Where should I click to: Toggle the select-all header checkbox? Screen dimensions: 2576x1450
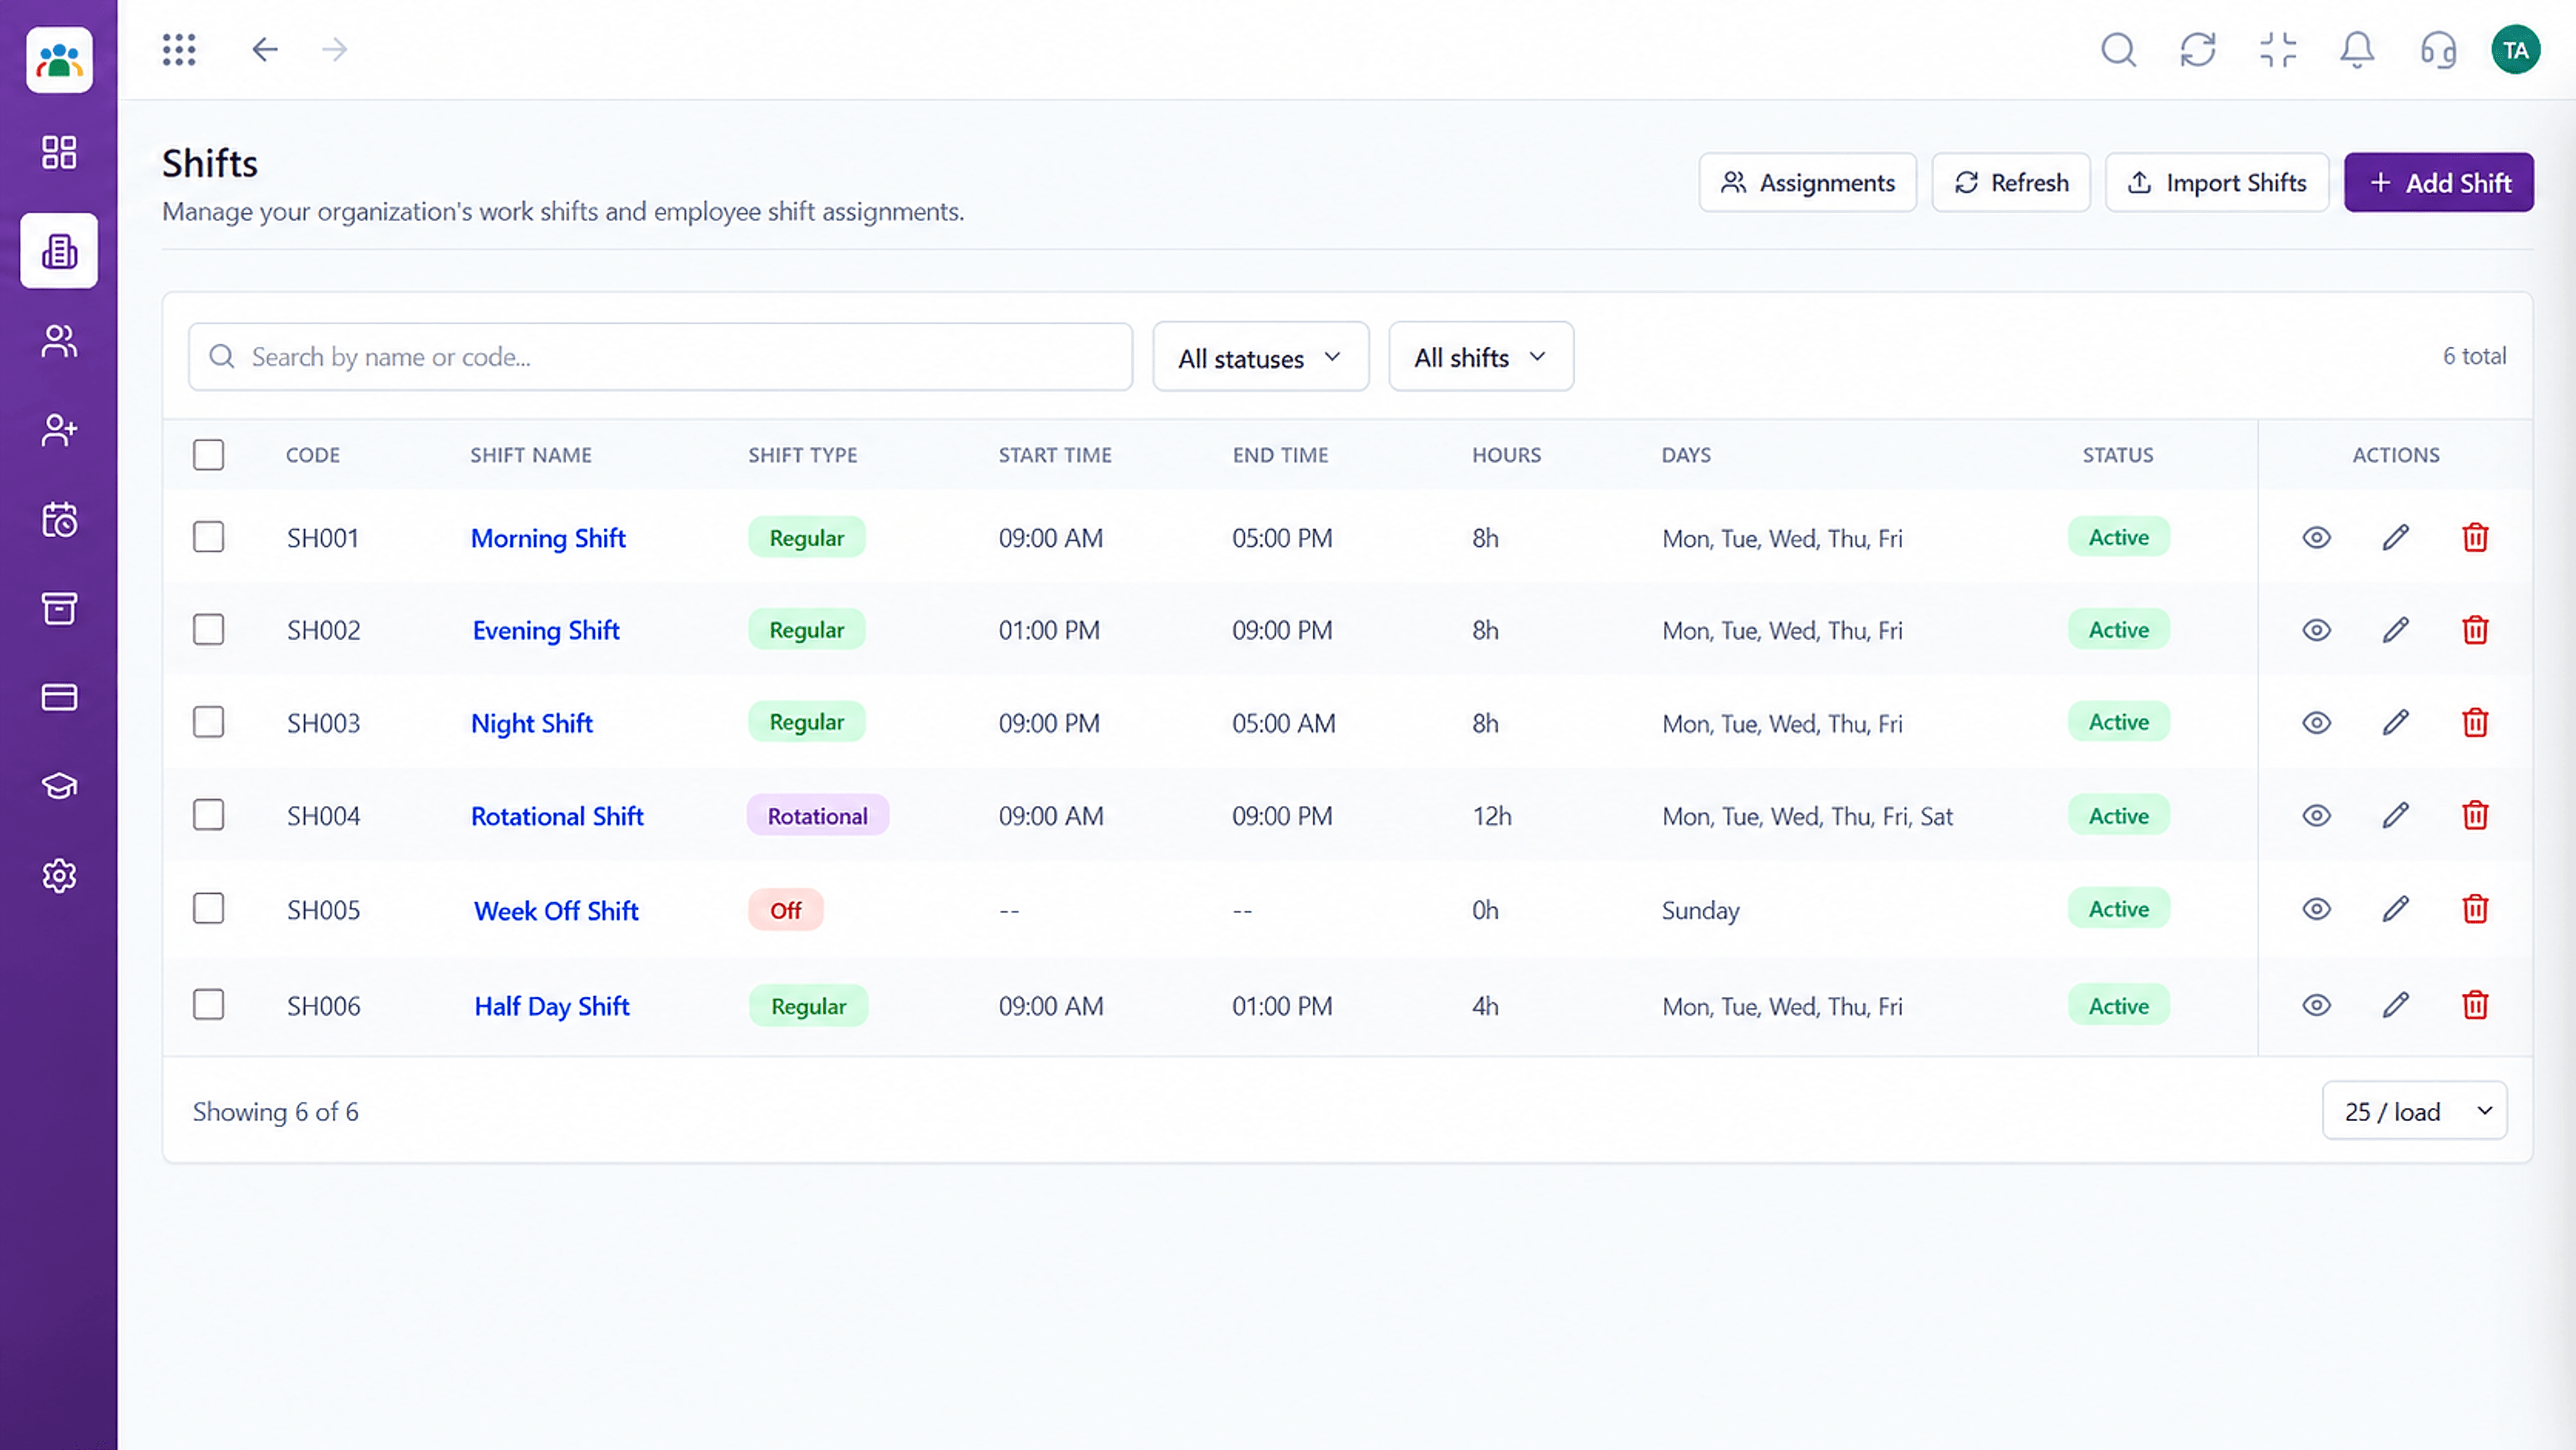208,455
